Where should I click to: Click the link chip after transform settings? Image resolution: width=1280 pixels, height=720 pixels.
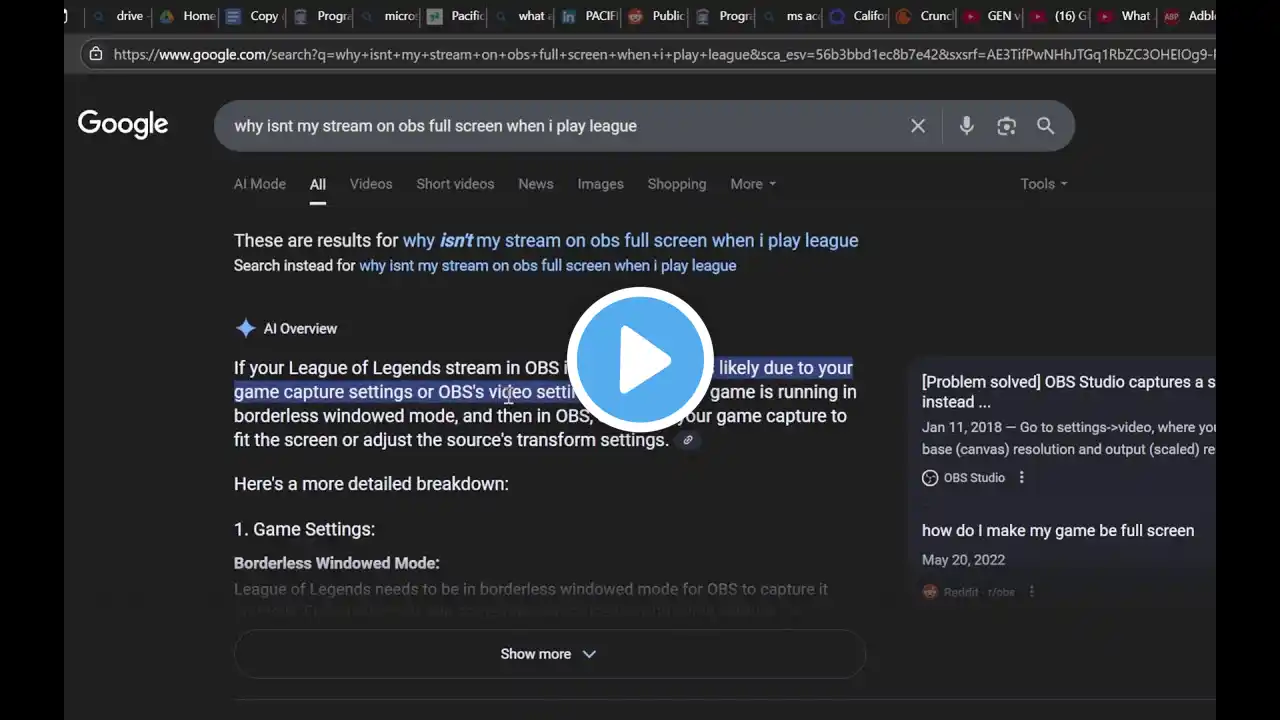coord(688,440)
